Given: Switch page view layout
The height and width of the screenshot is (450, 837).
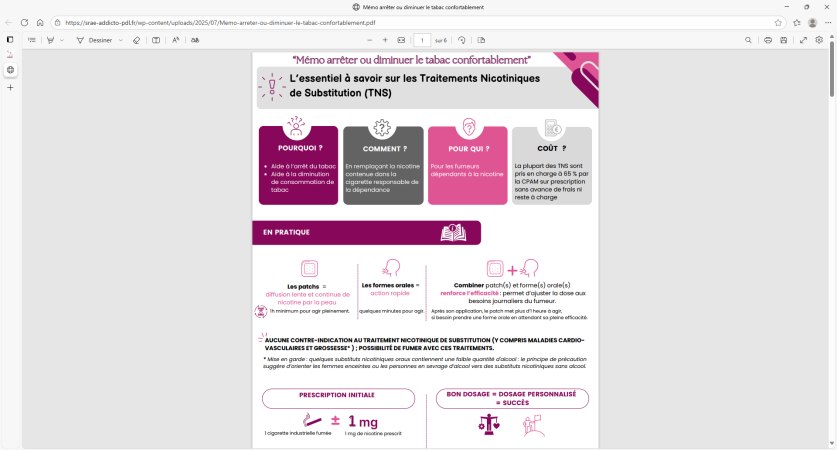Looking at the screenshot, I should [481, 40].
